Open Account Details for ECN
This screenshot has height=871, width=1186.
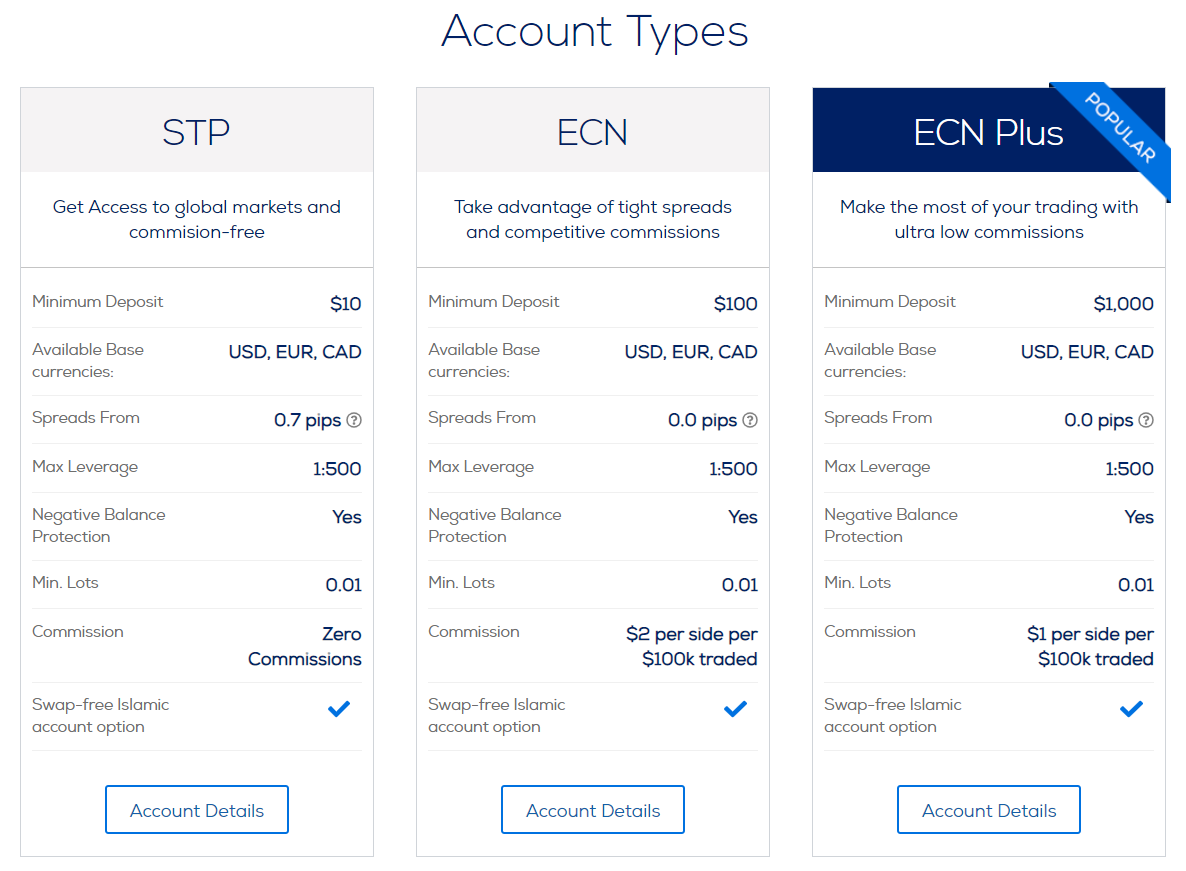(x=593, y=810)
